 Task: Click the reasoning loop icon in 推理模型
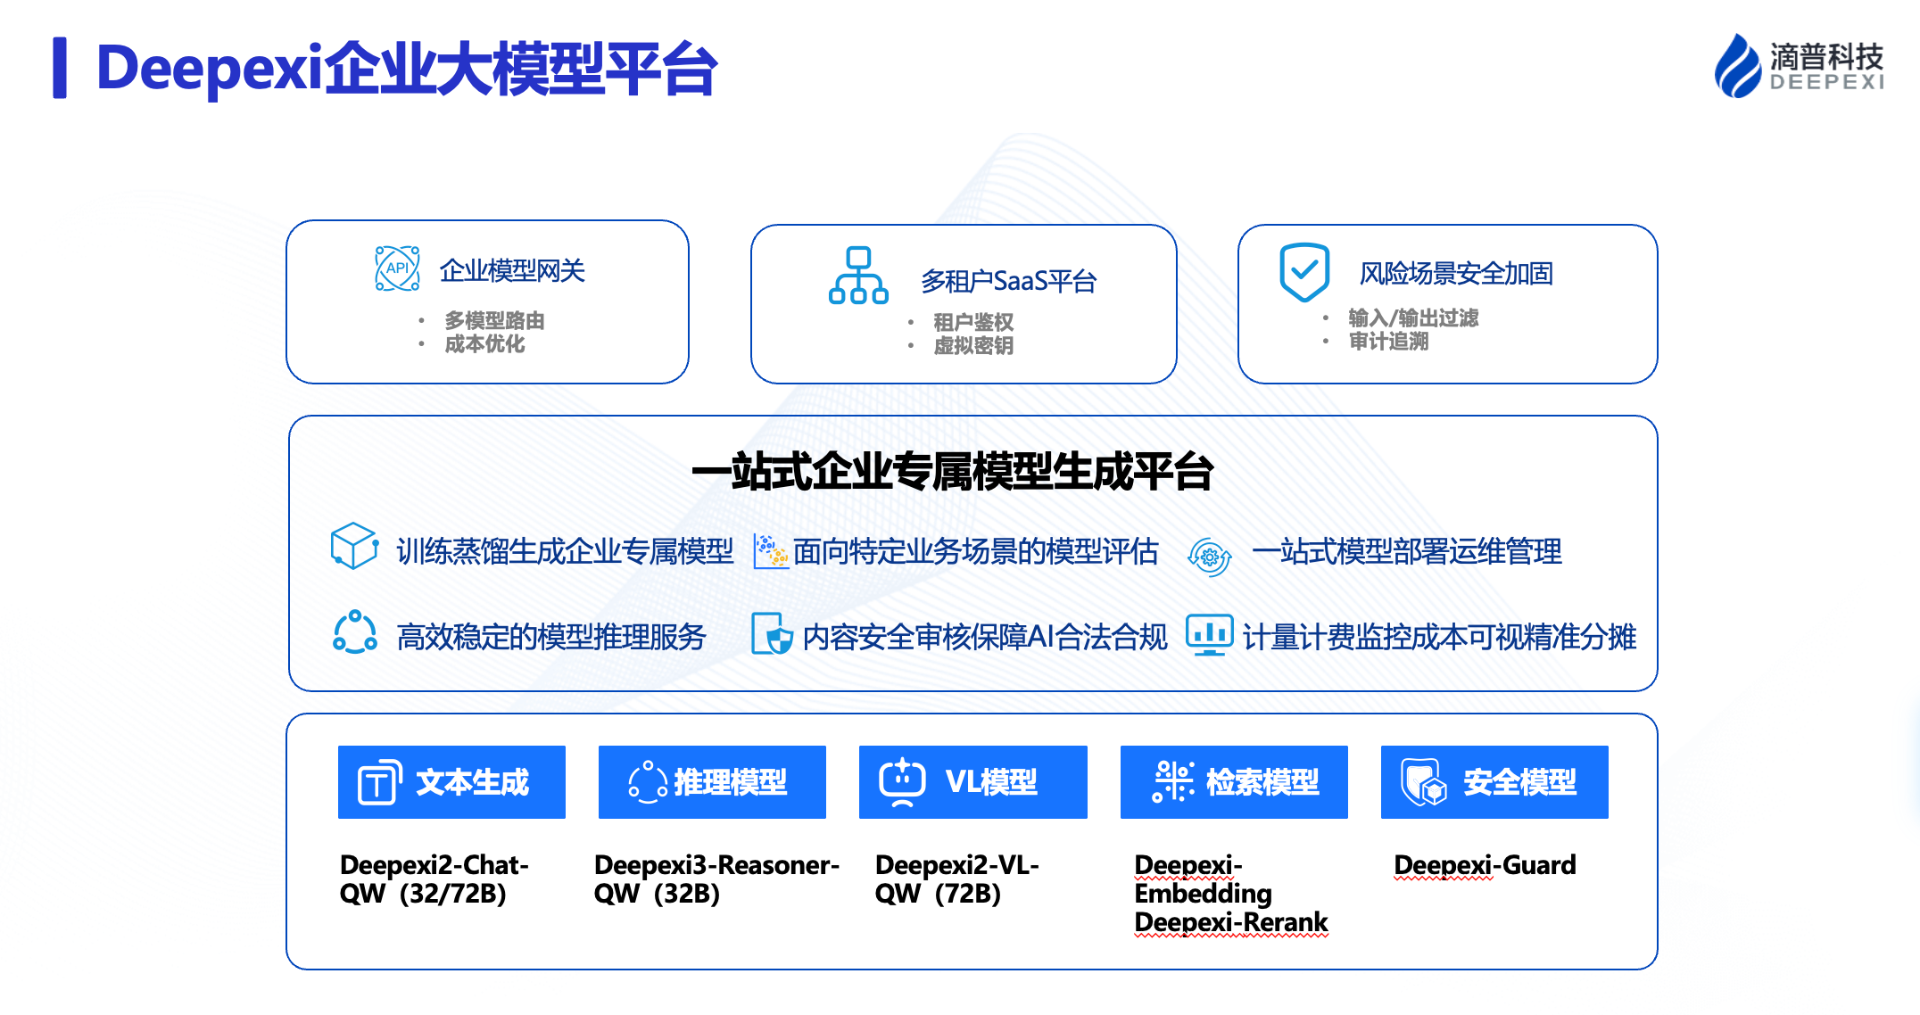pyautogui.click(x=647, y=782)
